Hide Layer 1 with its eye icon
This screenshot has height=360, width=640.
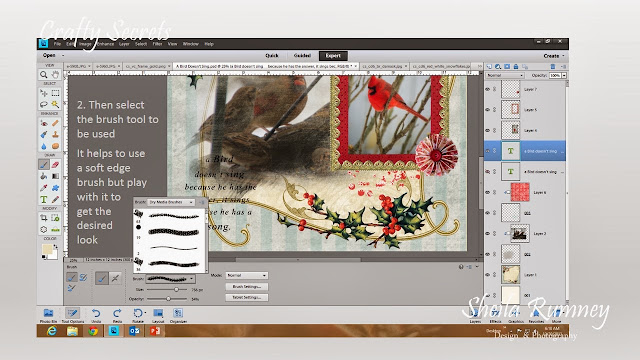click(487, 275)
